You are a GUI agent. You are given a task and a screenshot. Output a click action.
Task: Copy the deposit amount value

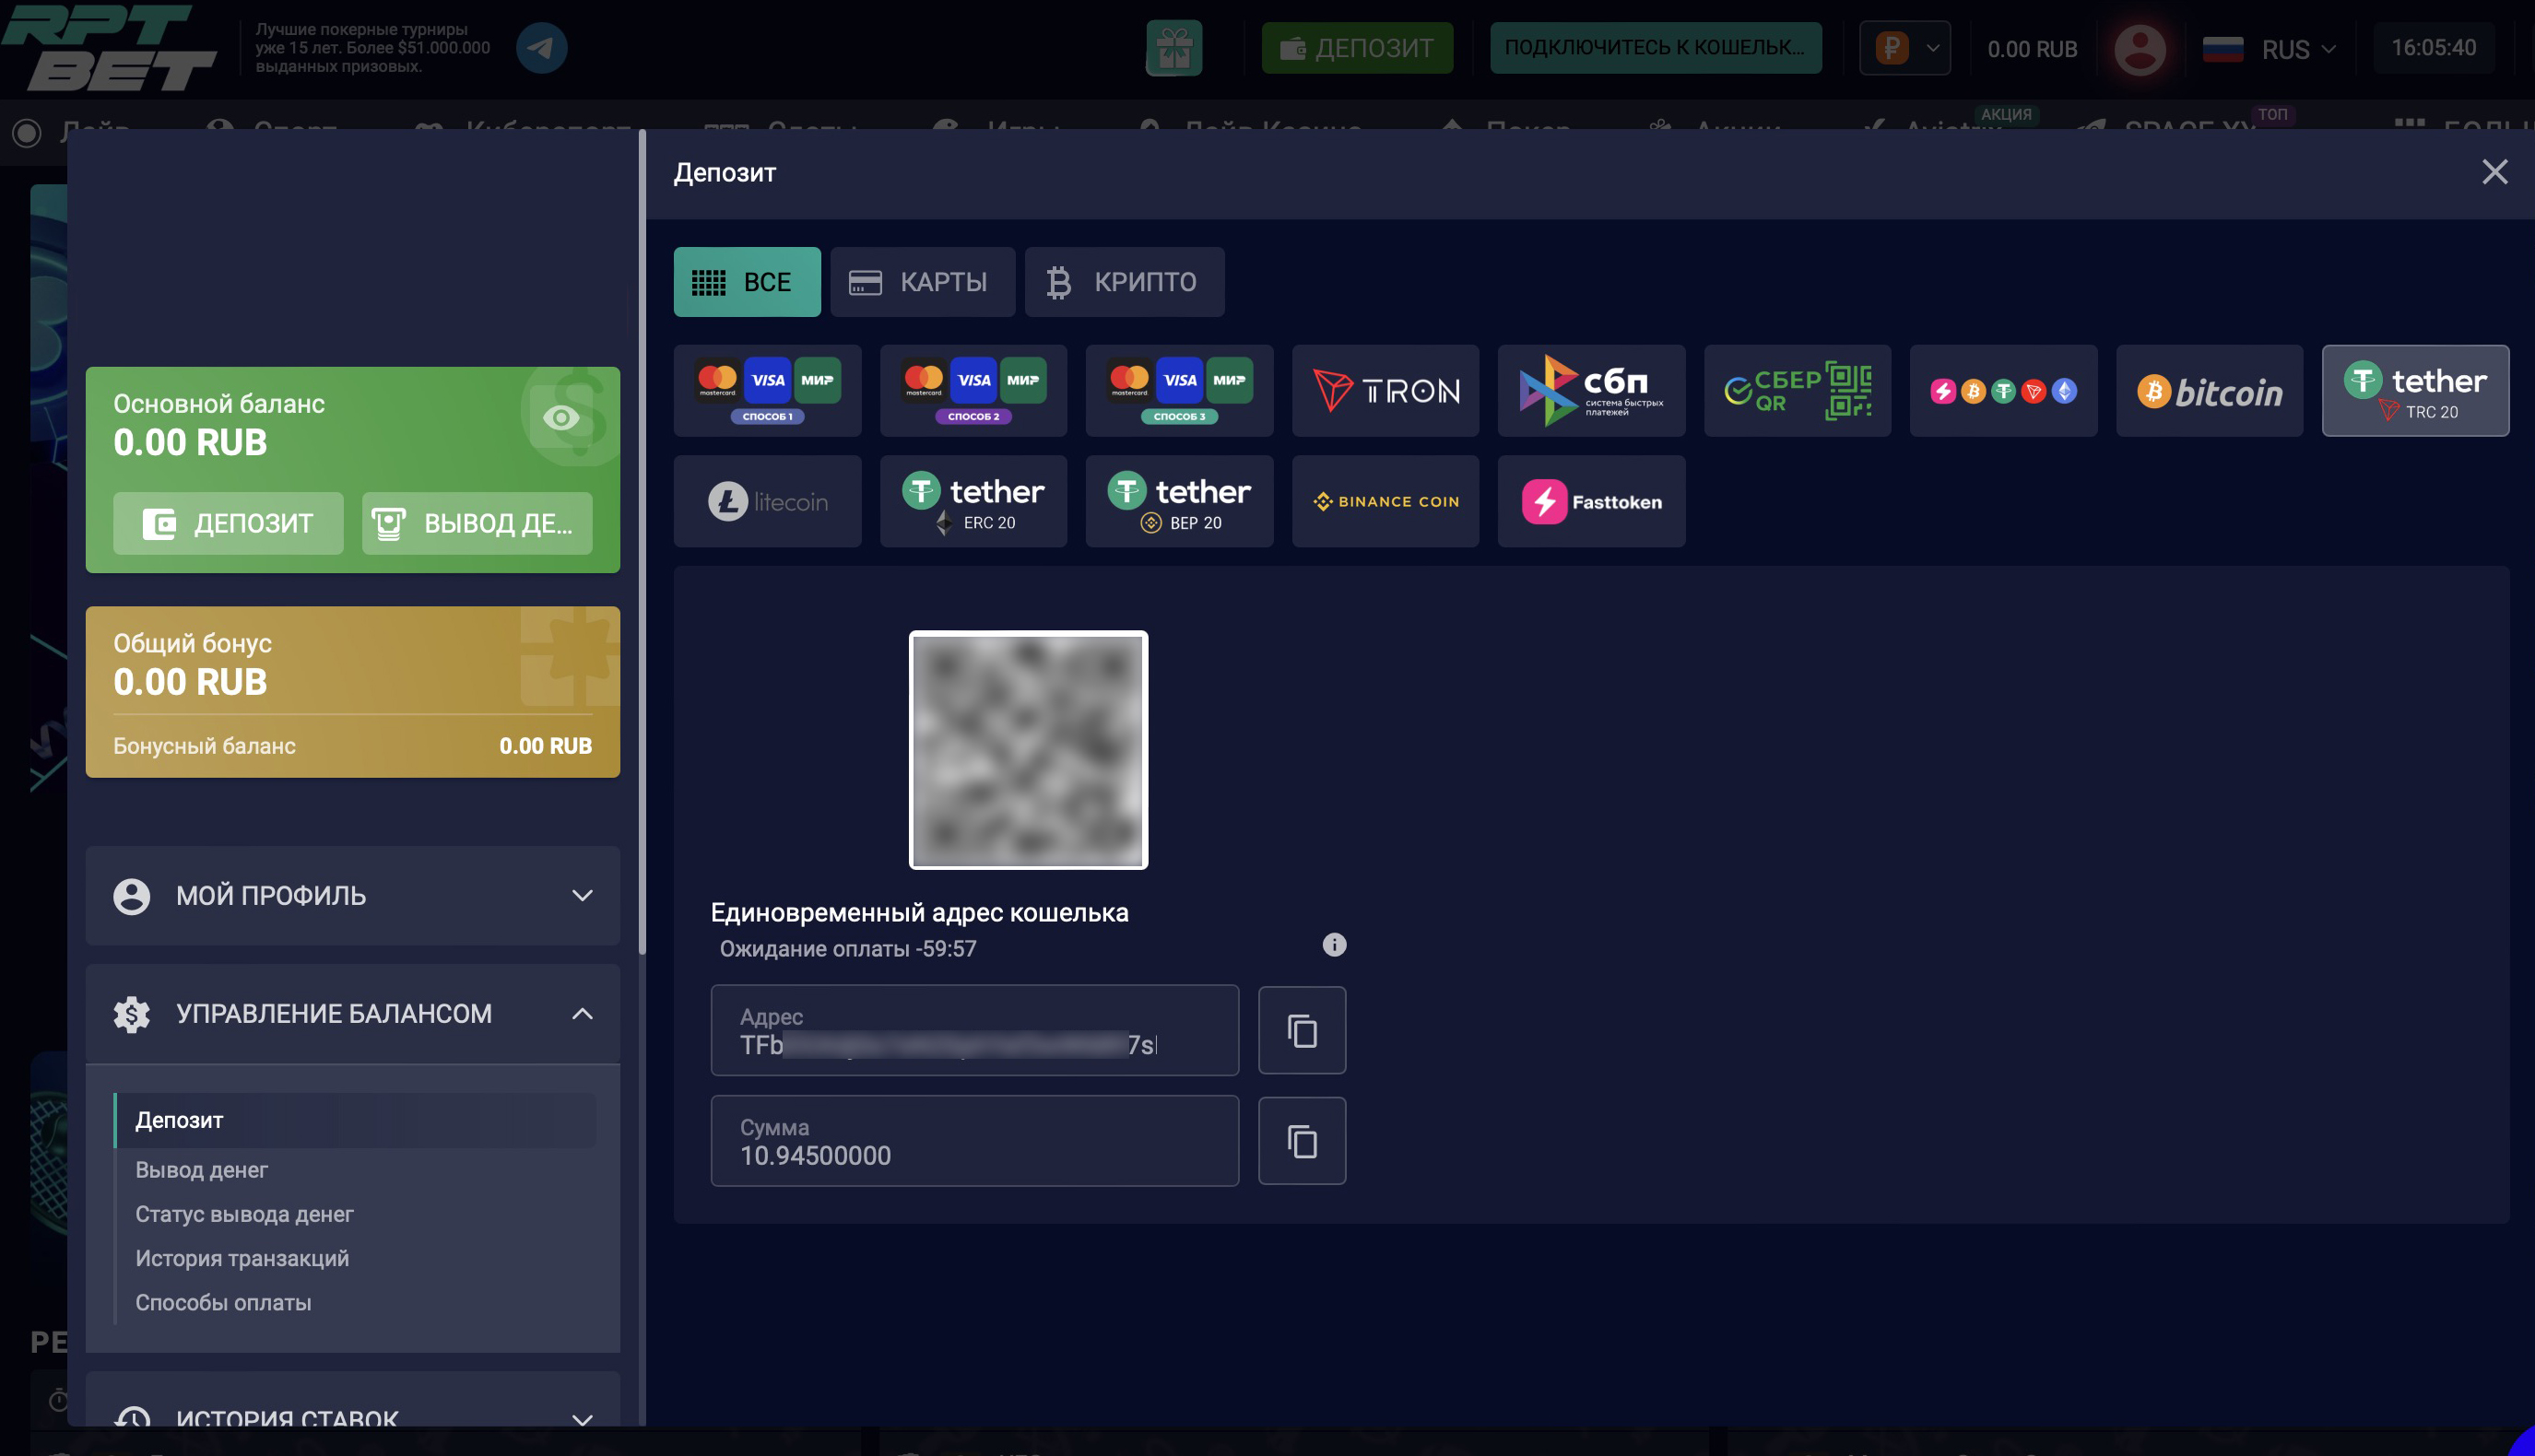[1301, 1142]
